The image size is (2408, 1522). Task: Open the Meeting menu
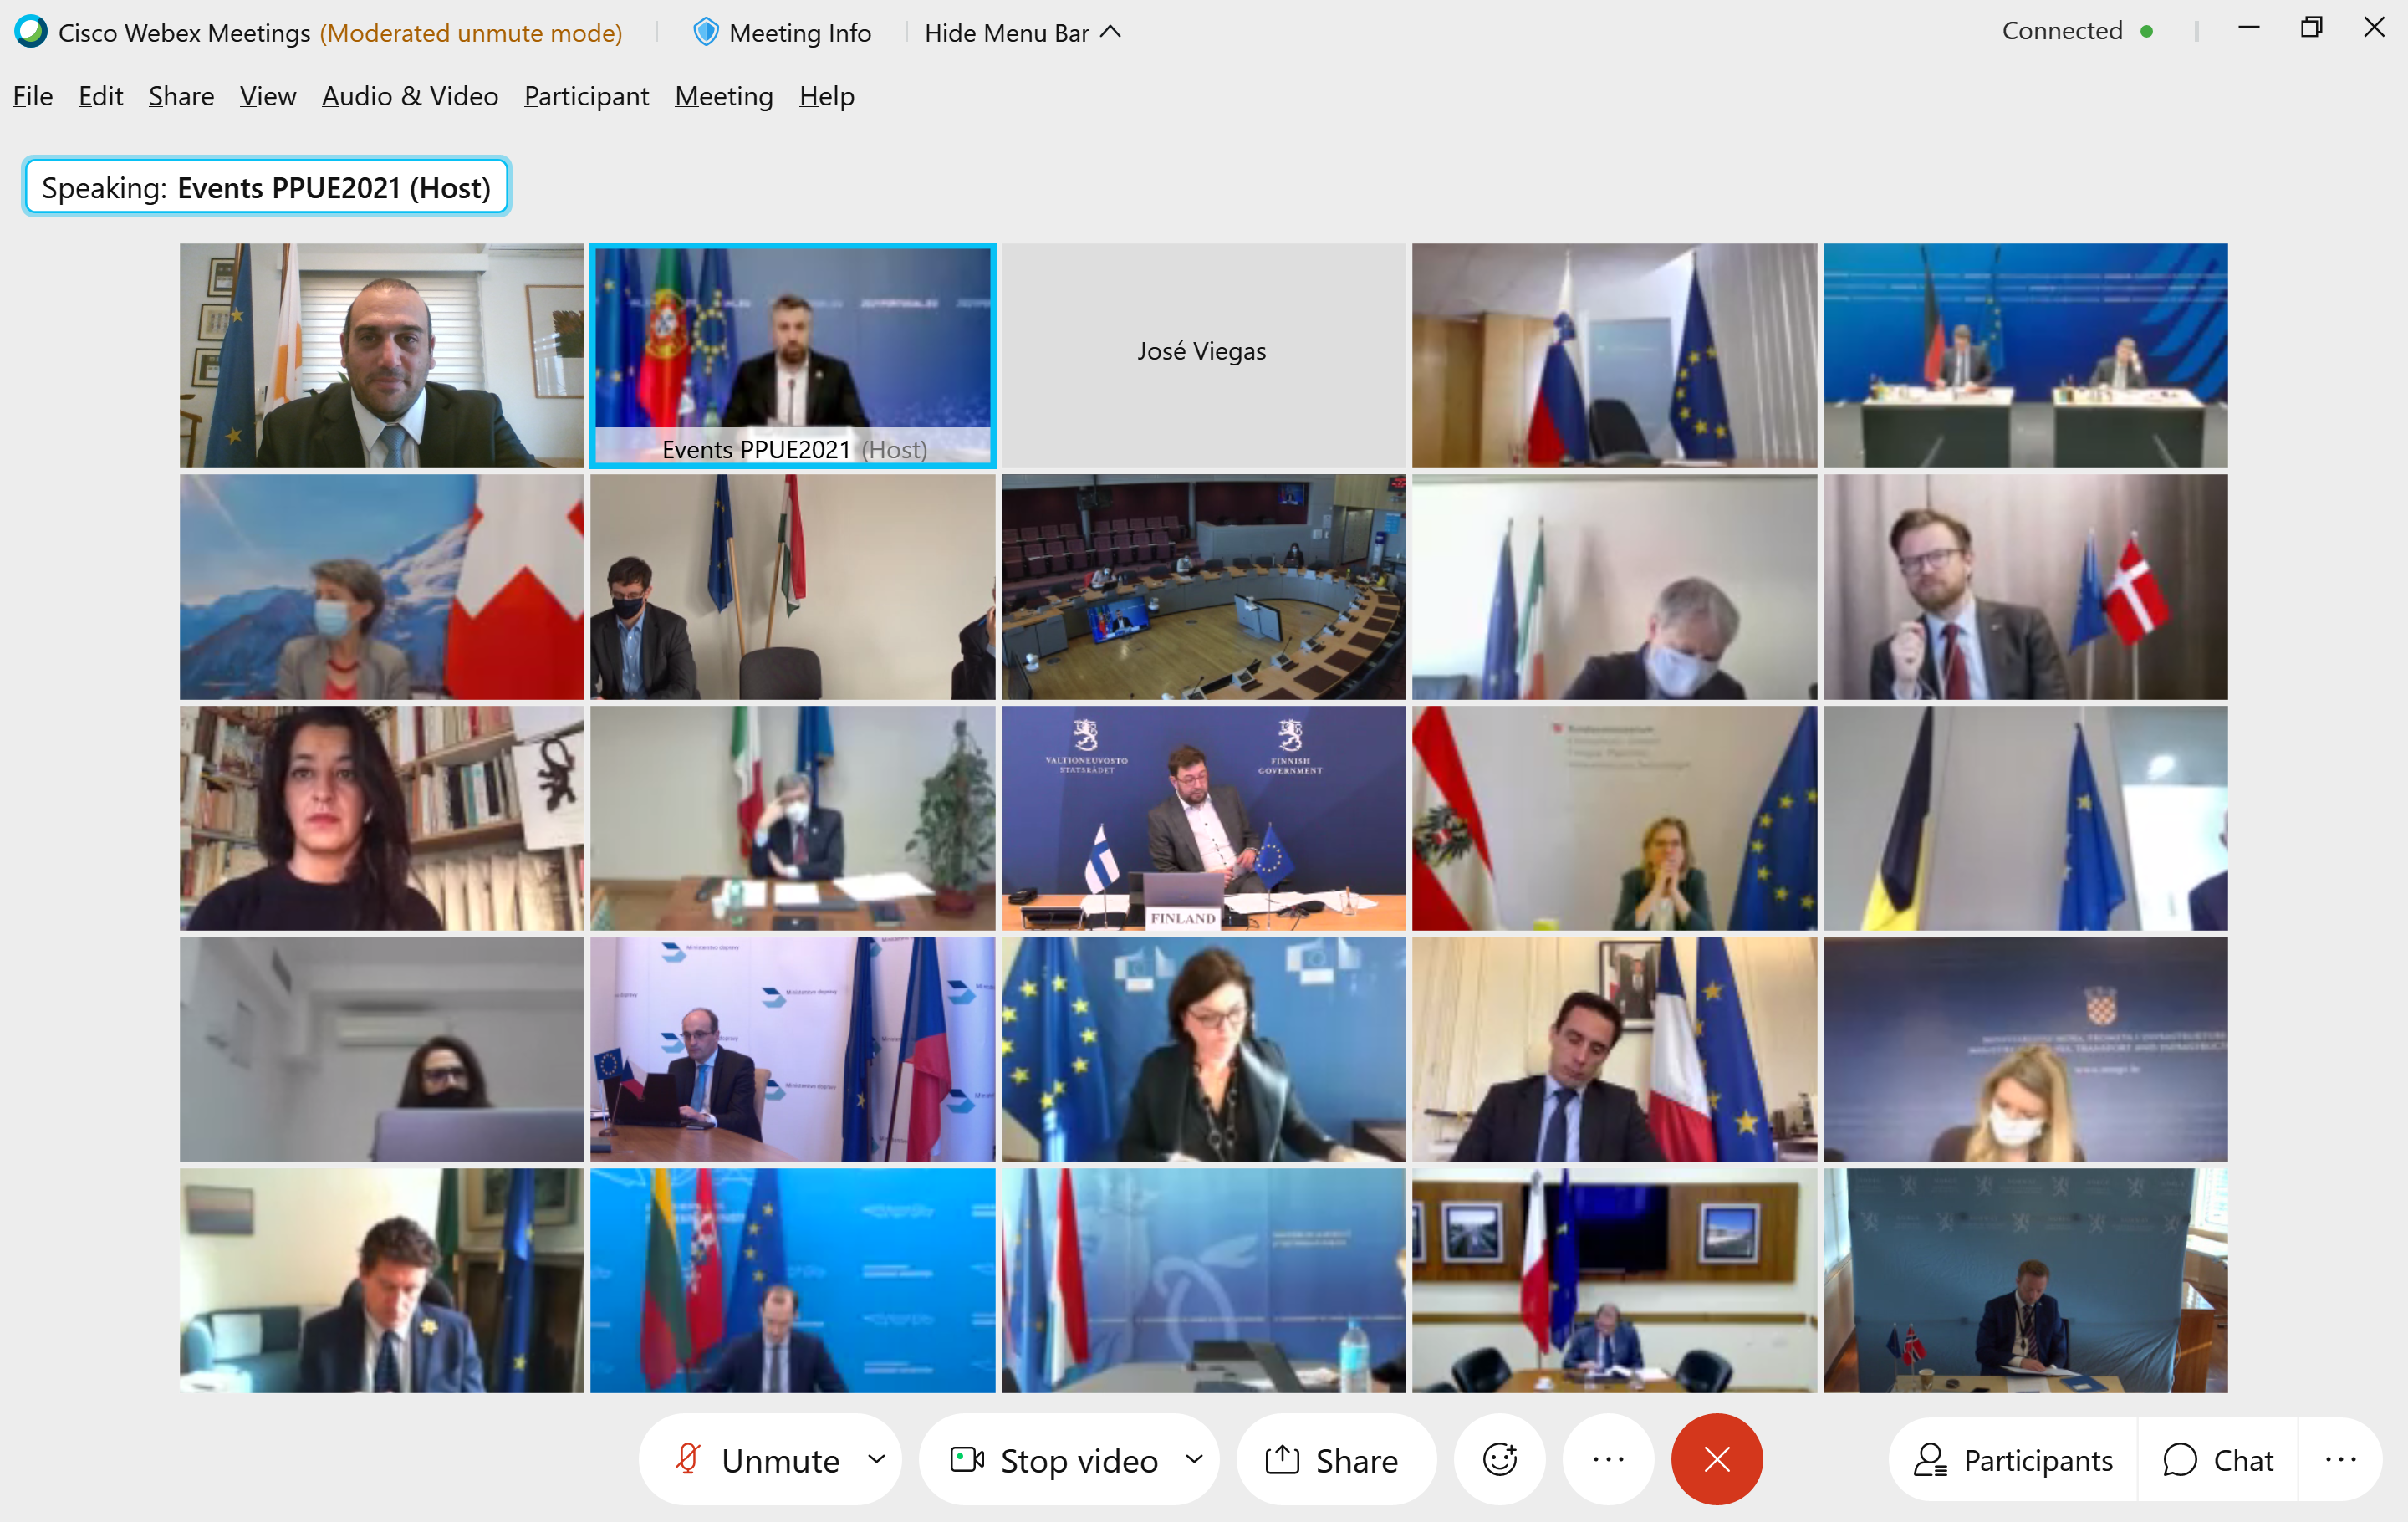[724, 96]
